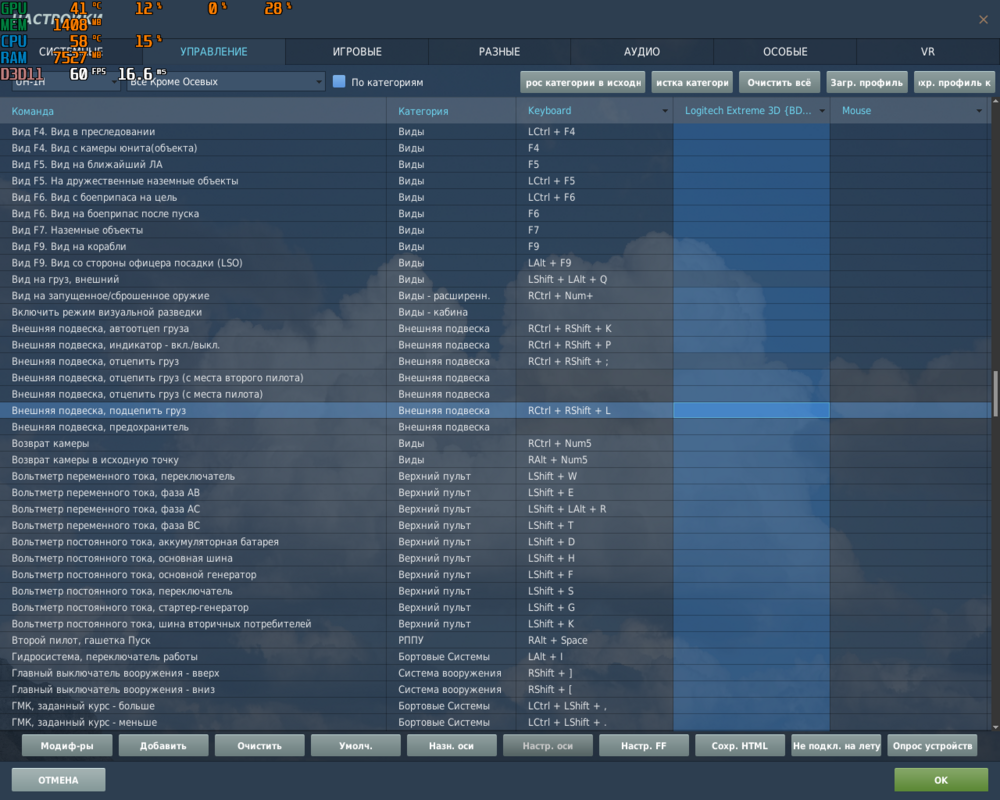Open modifiers with the Модиф-ры button
The image size is (1000, 800).
66,745
